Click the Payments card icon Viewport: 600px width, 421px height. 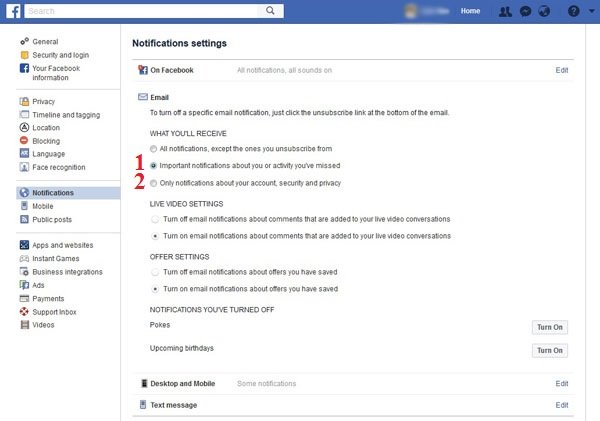24,299
